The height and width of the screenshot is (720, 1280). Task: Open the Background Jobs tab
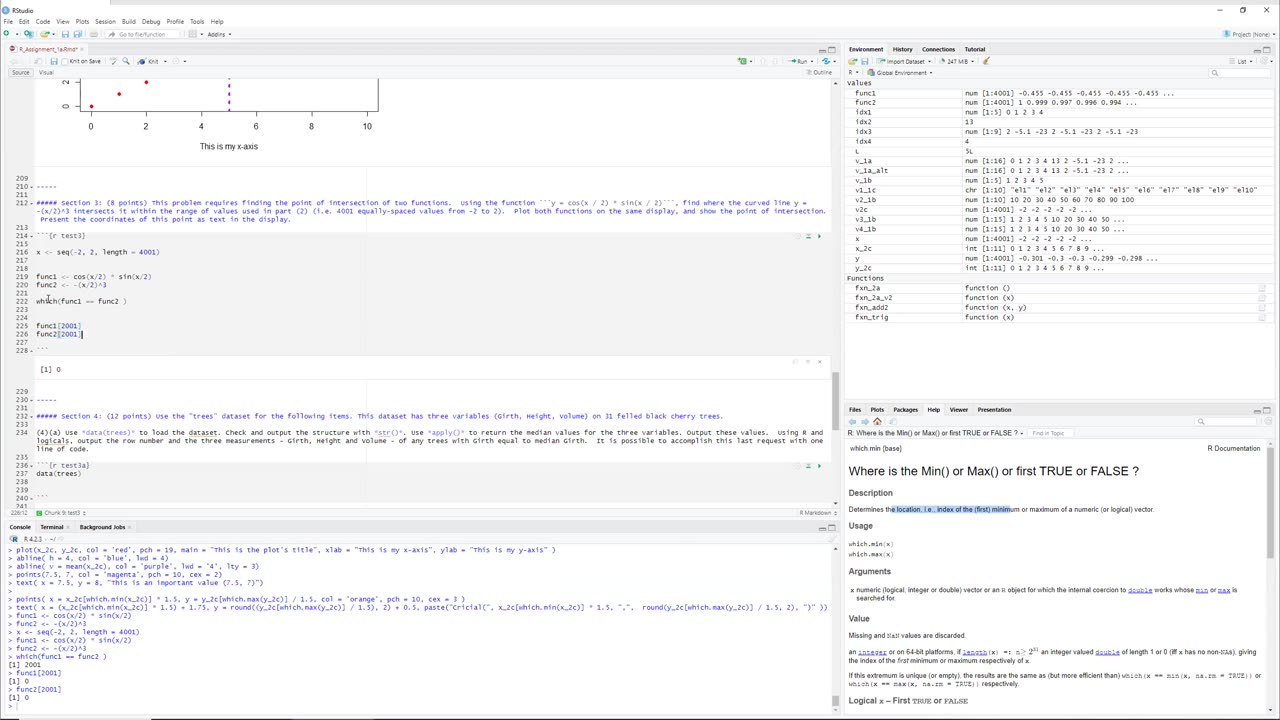102,527
